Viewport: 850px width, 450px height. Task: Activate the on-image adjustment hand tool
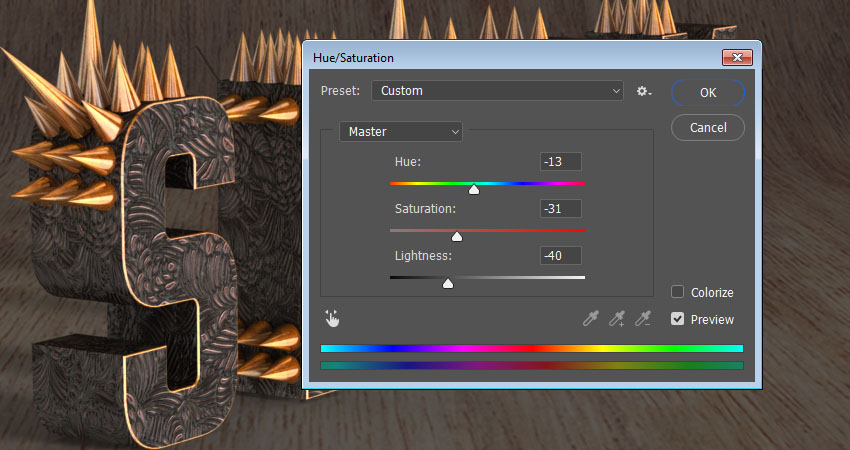[x=332, y=319]
